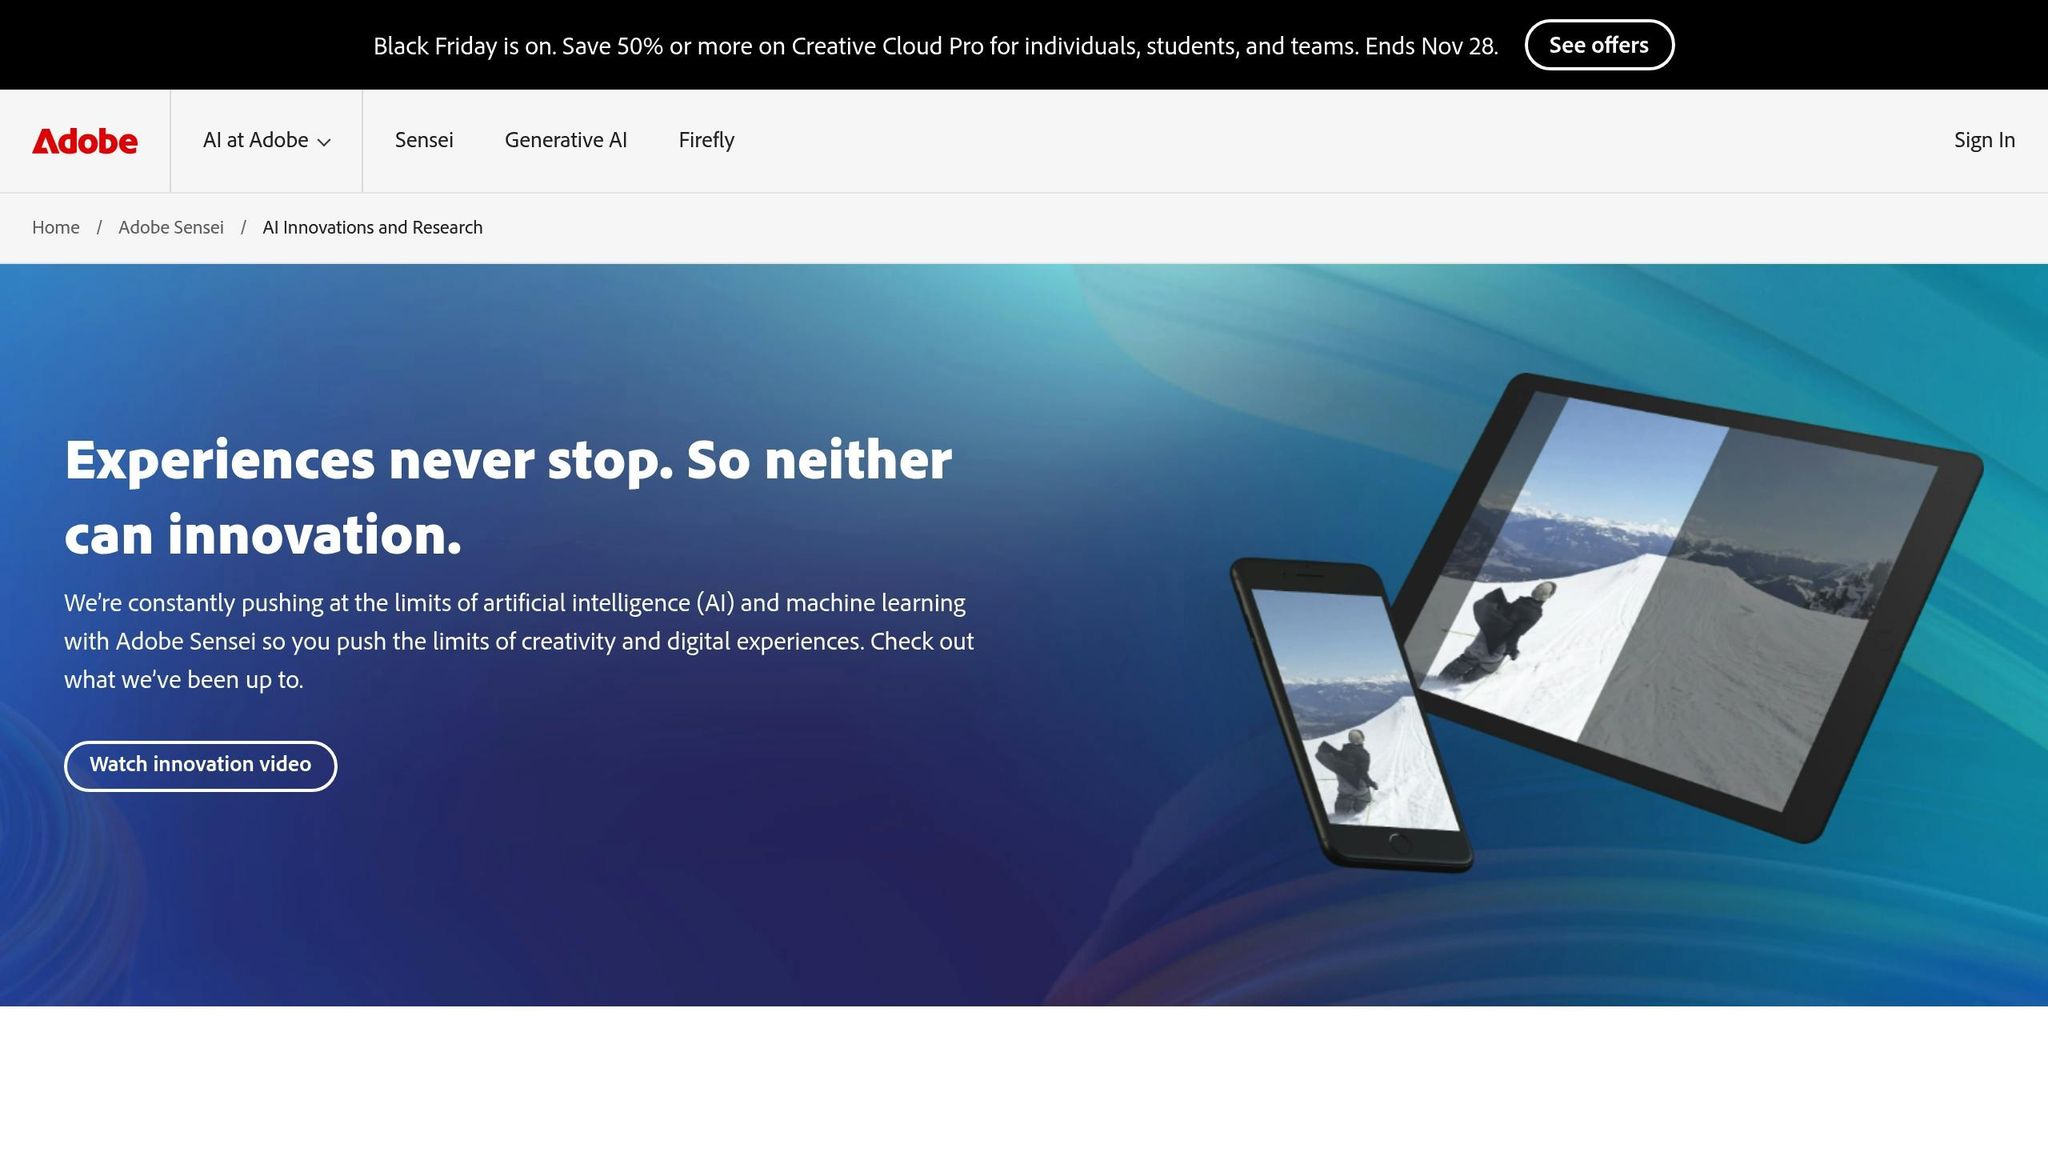This screenshot has width=2048, height=1152.
Task: Click the smartphone image with snowboarder
Action: pyautogui.click(x=1350, y=714)
